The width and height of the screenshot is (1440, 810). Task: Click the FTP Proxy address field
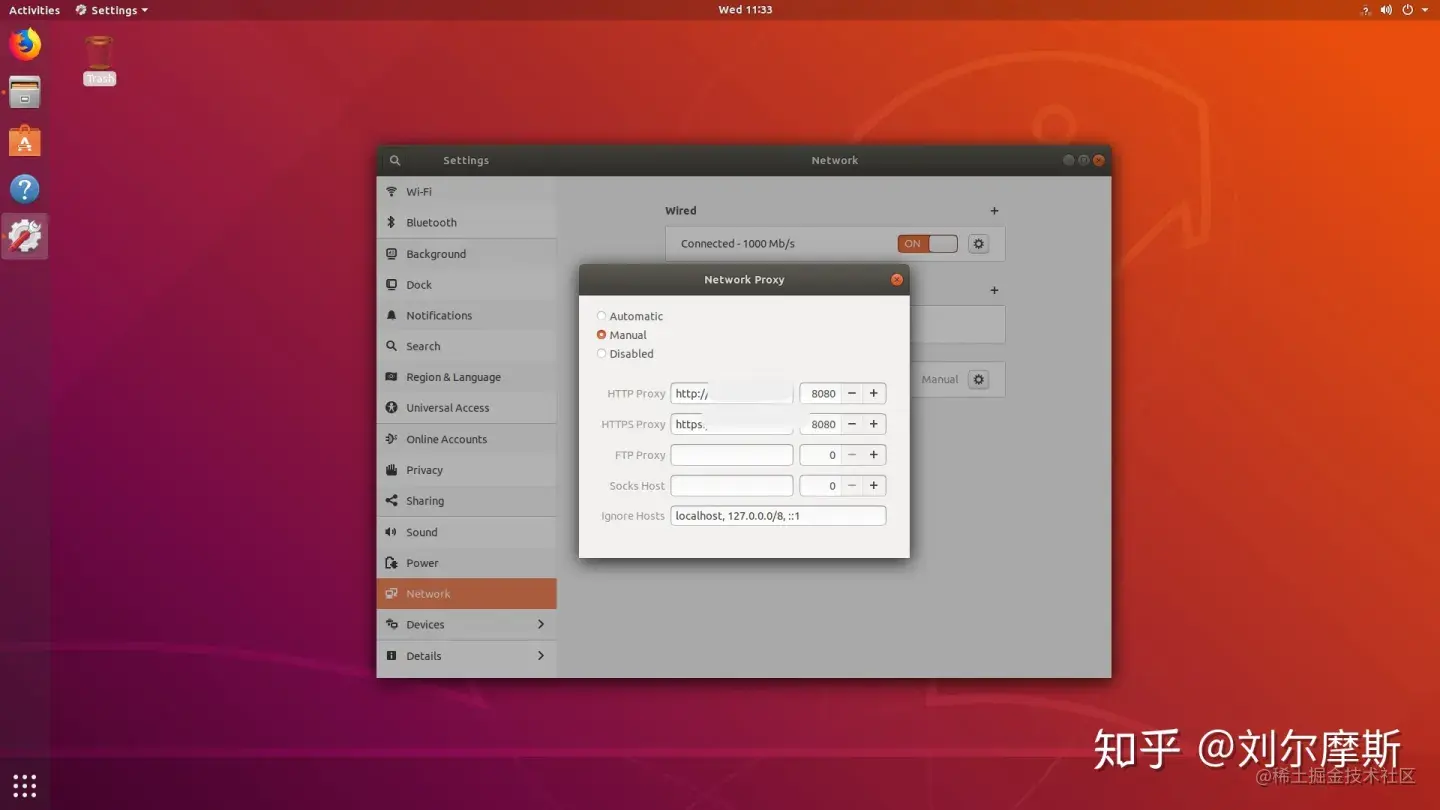(732, 455)
